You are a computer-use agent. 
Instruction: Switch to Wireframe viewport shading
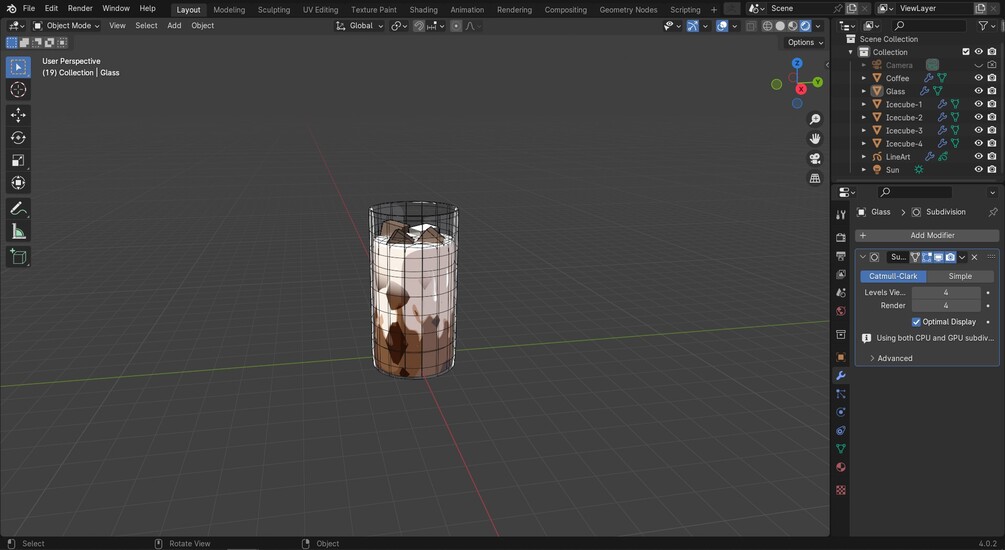click(767, 26)
